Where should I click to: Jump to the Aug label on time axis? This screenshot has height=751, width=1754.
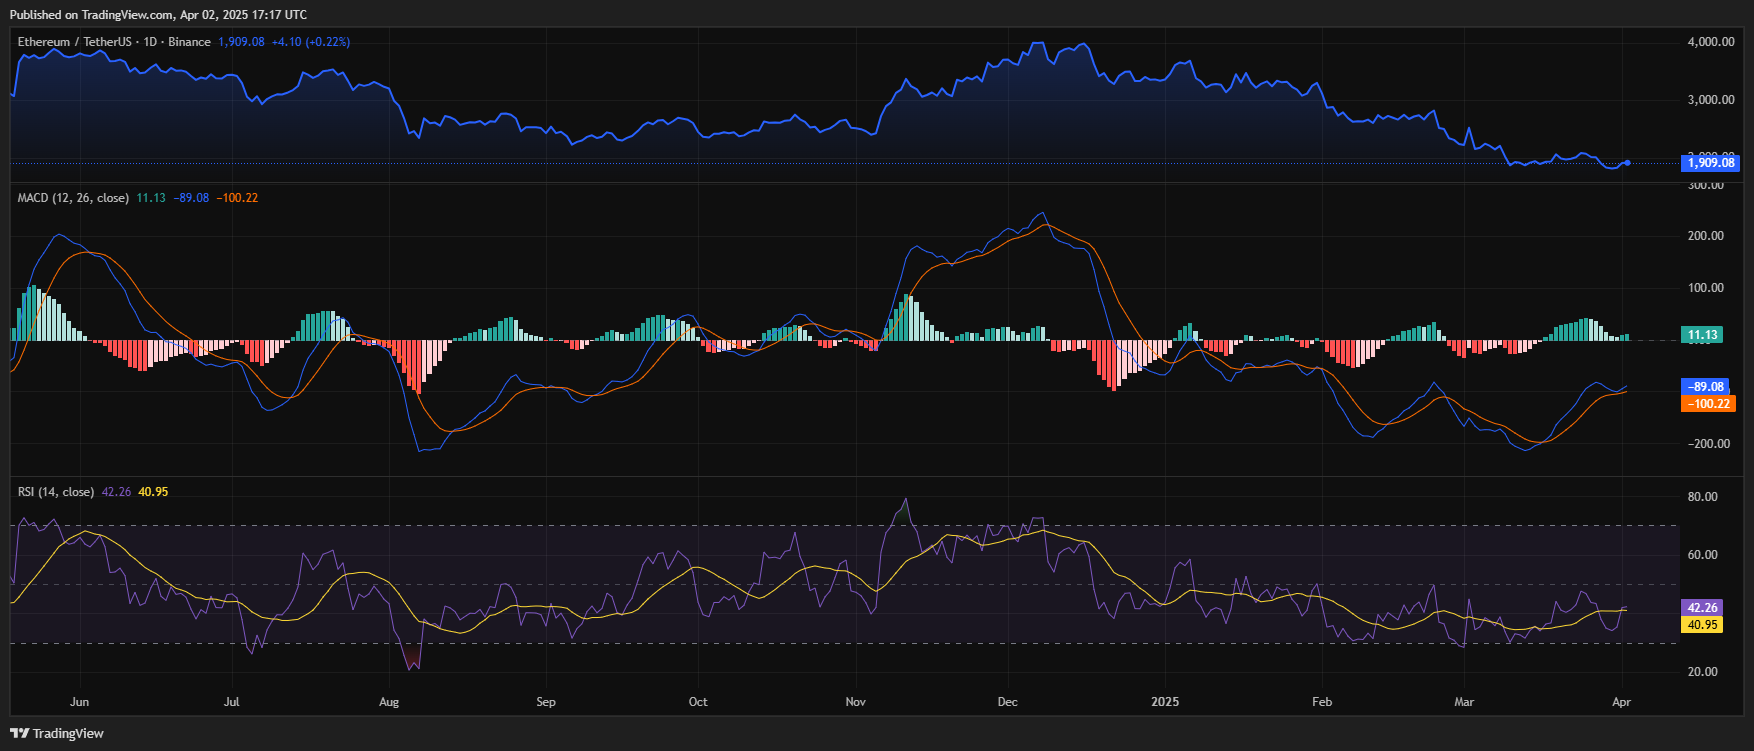coord(389,702)
